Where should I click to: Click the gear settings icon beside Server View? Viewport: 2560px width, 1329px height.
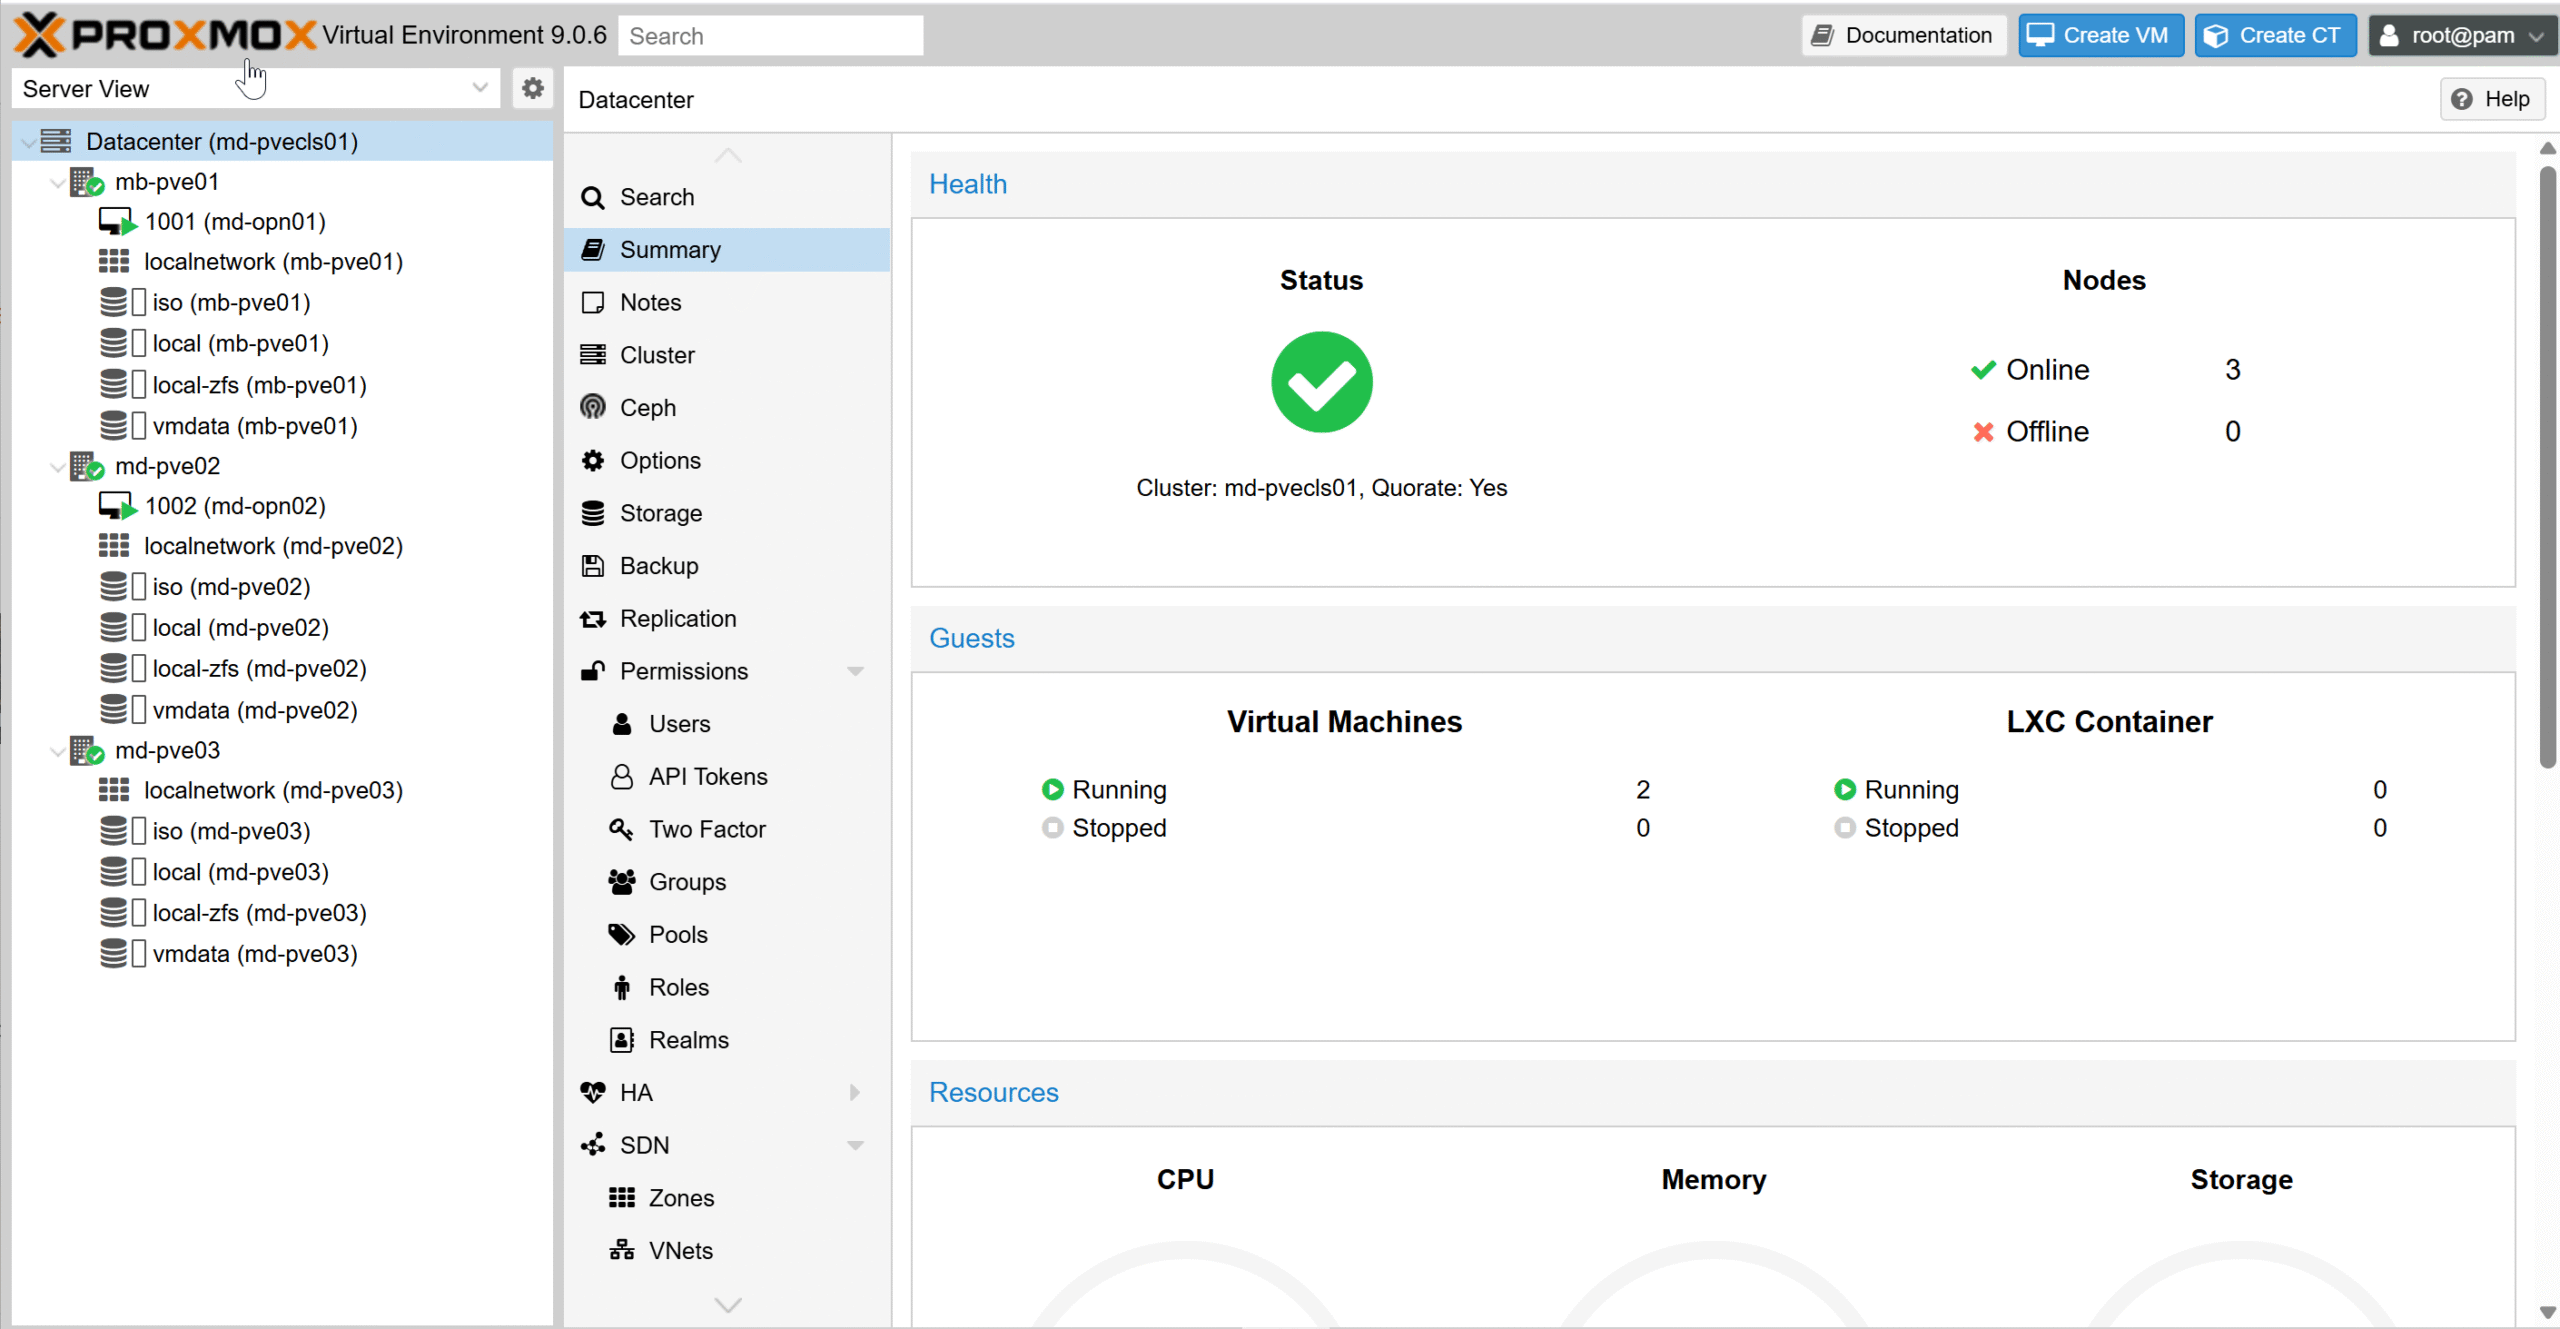[533, 88]
